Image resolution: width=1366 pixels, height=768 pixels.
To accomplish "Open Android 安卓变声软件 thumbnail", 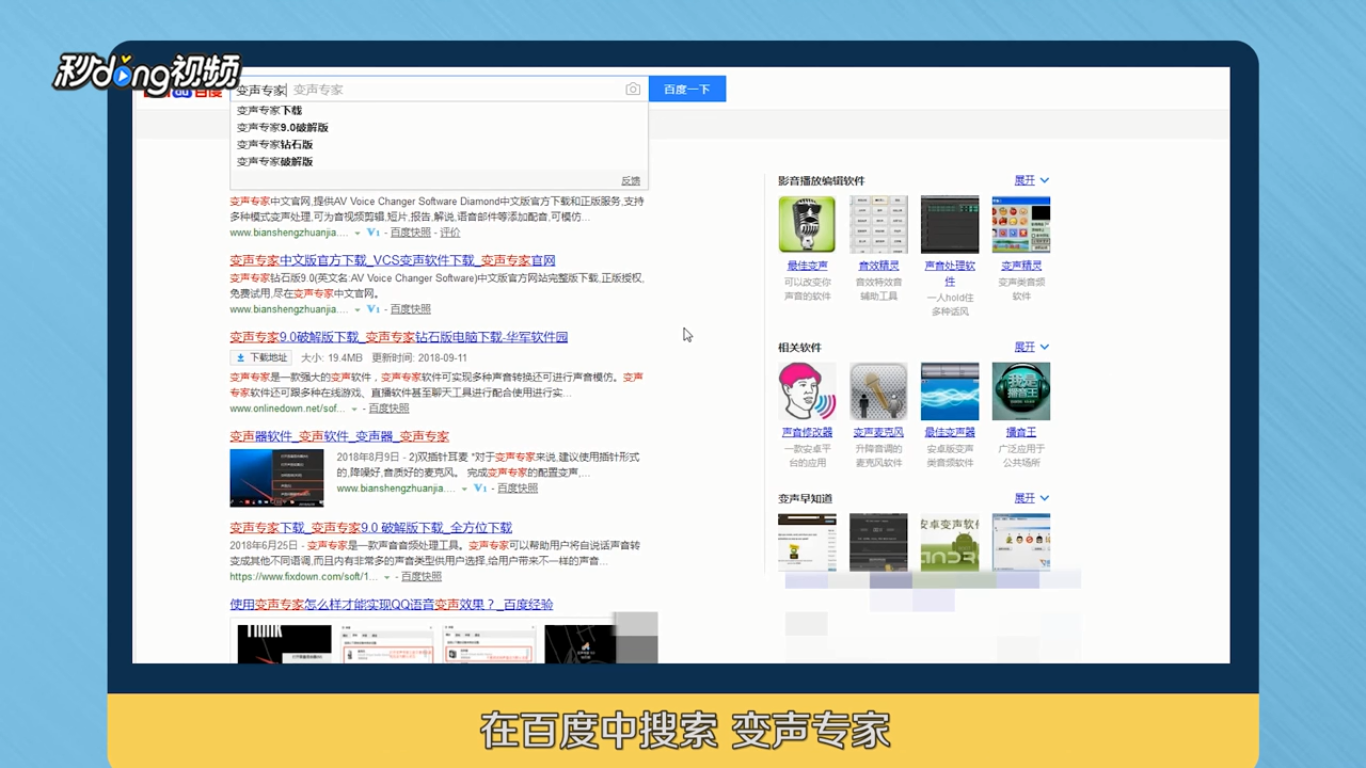I will pos(949,542).
